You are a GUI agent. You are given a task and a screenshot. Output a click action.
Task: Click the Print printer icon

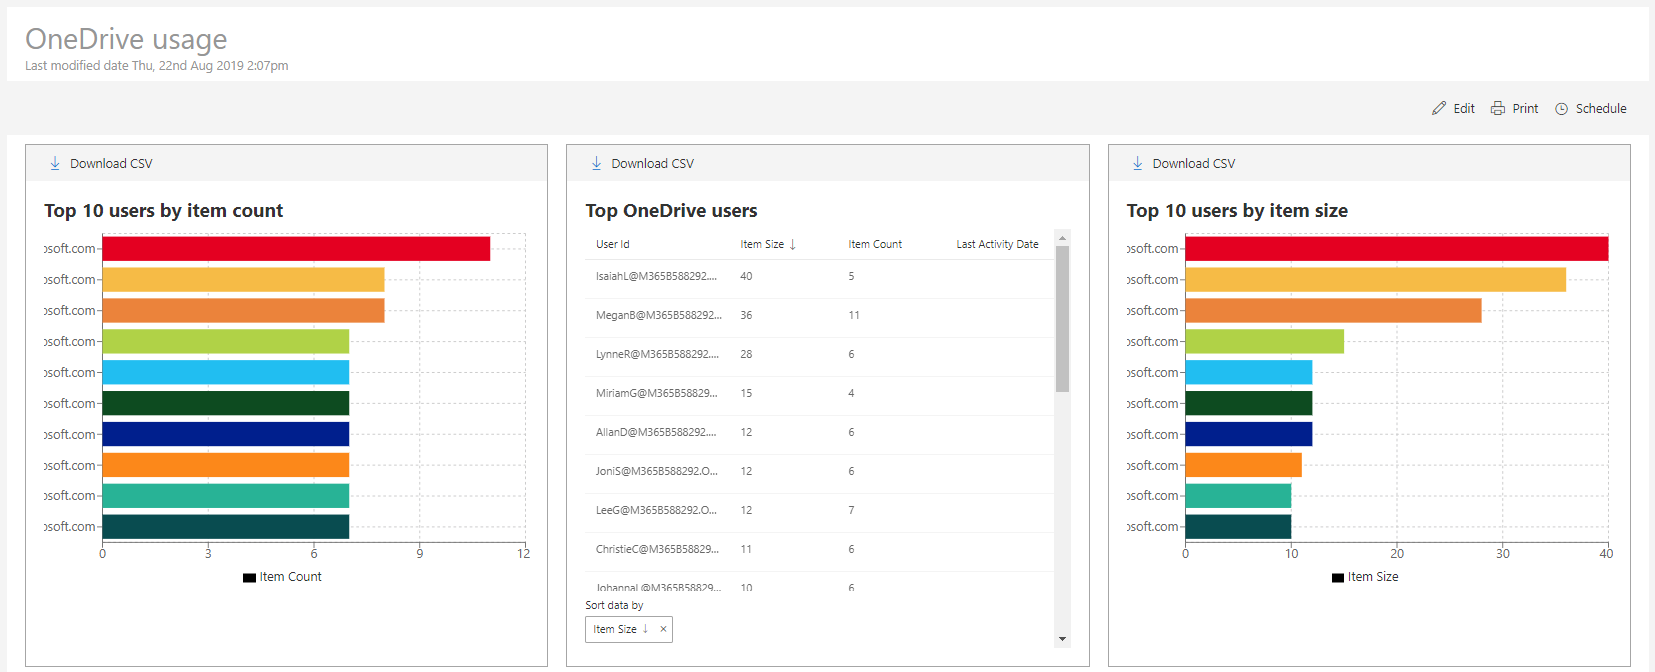tap(1498, 108)
